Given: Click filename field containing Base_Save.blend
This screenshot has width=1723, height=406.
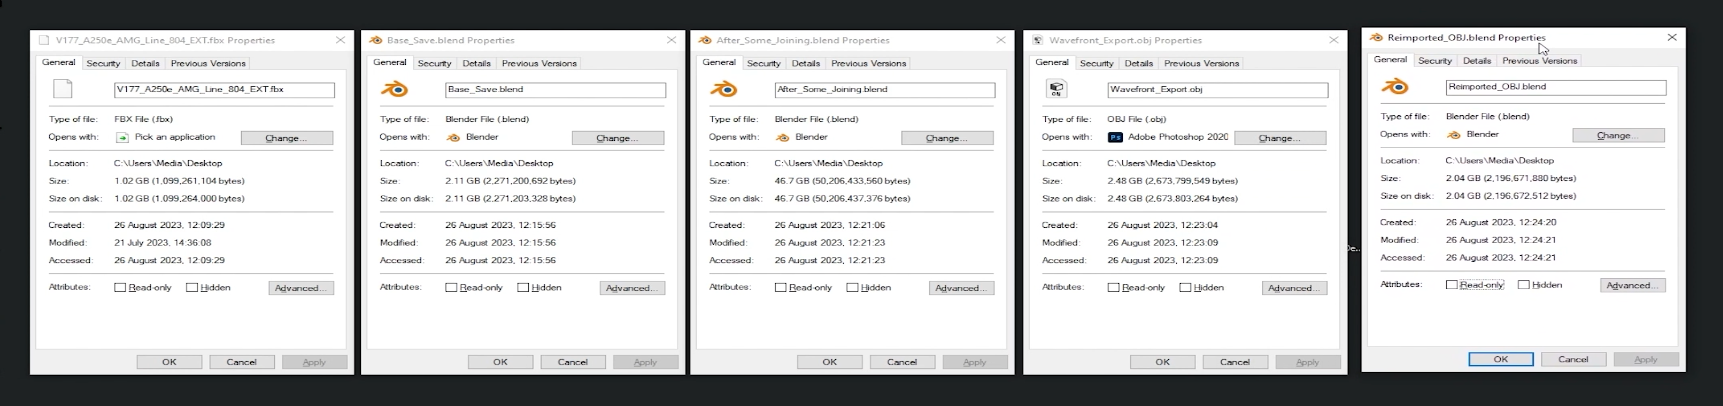Looking at the screenshot, I should pos(555,89).
